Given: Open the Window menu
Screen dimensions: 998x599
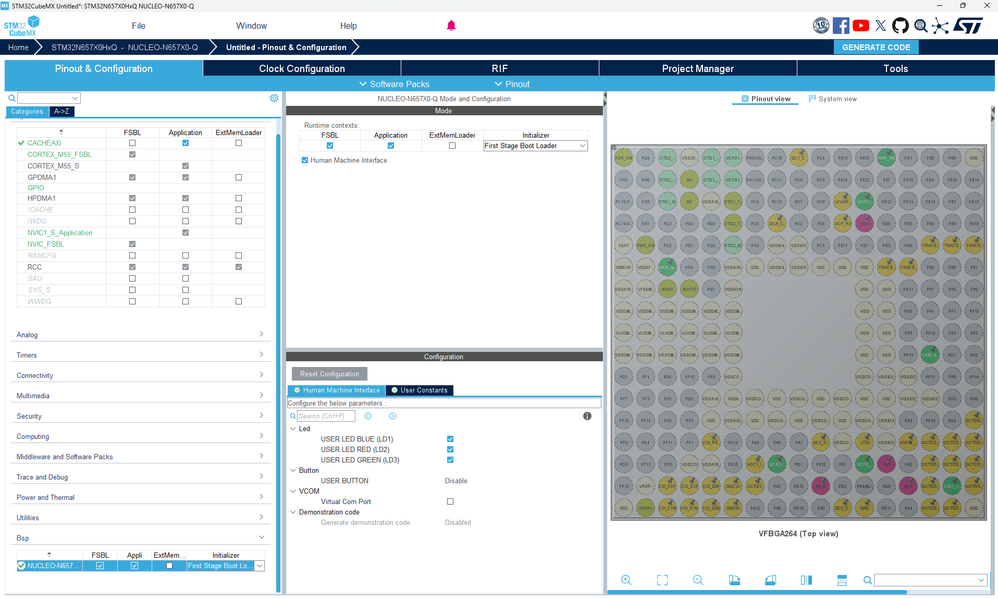Looking at the screenshot, I should [x=251, y=26].
